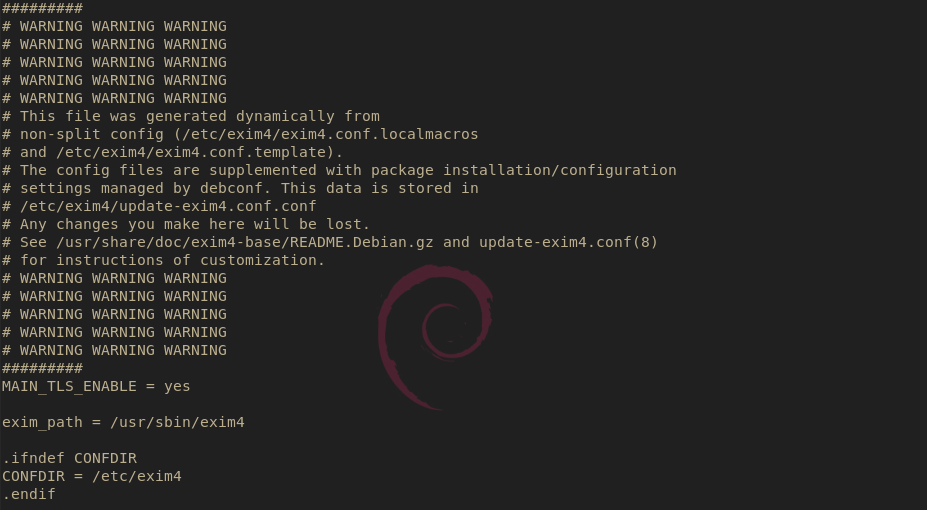This screenshot has height=510, width=927.
Task: Click the hash row above MAIN_TLS_ENABLE
Action: coord(42,368)
